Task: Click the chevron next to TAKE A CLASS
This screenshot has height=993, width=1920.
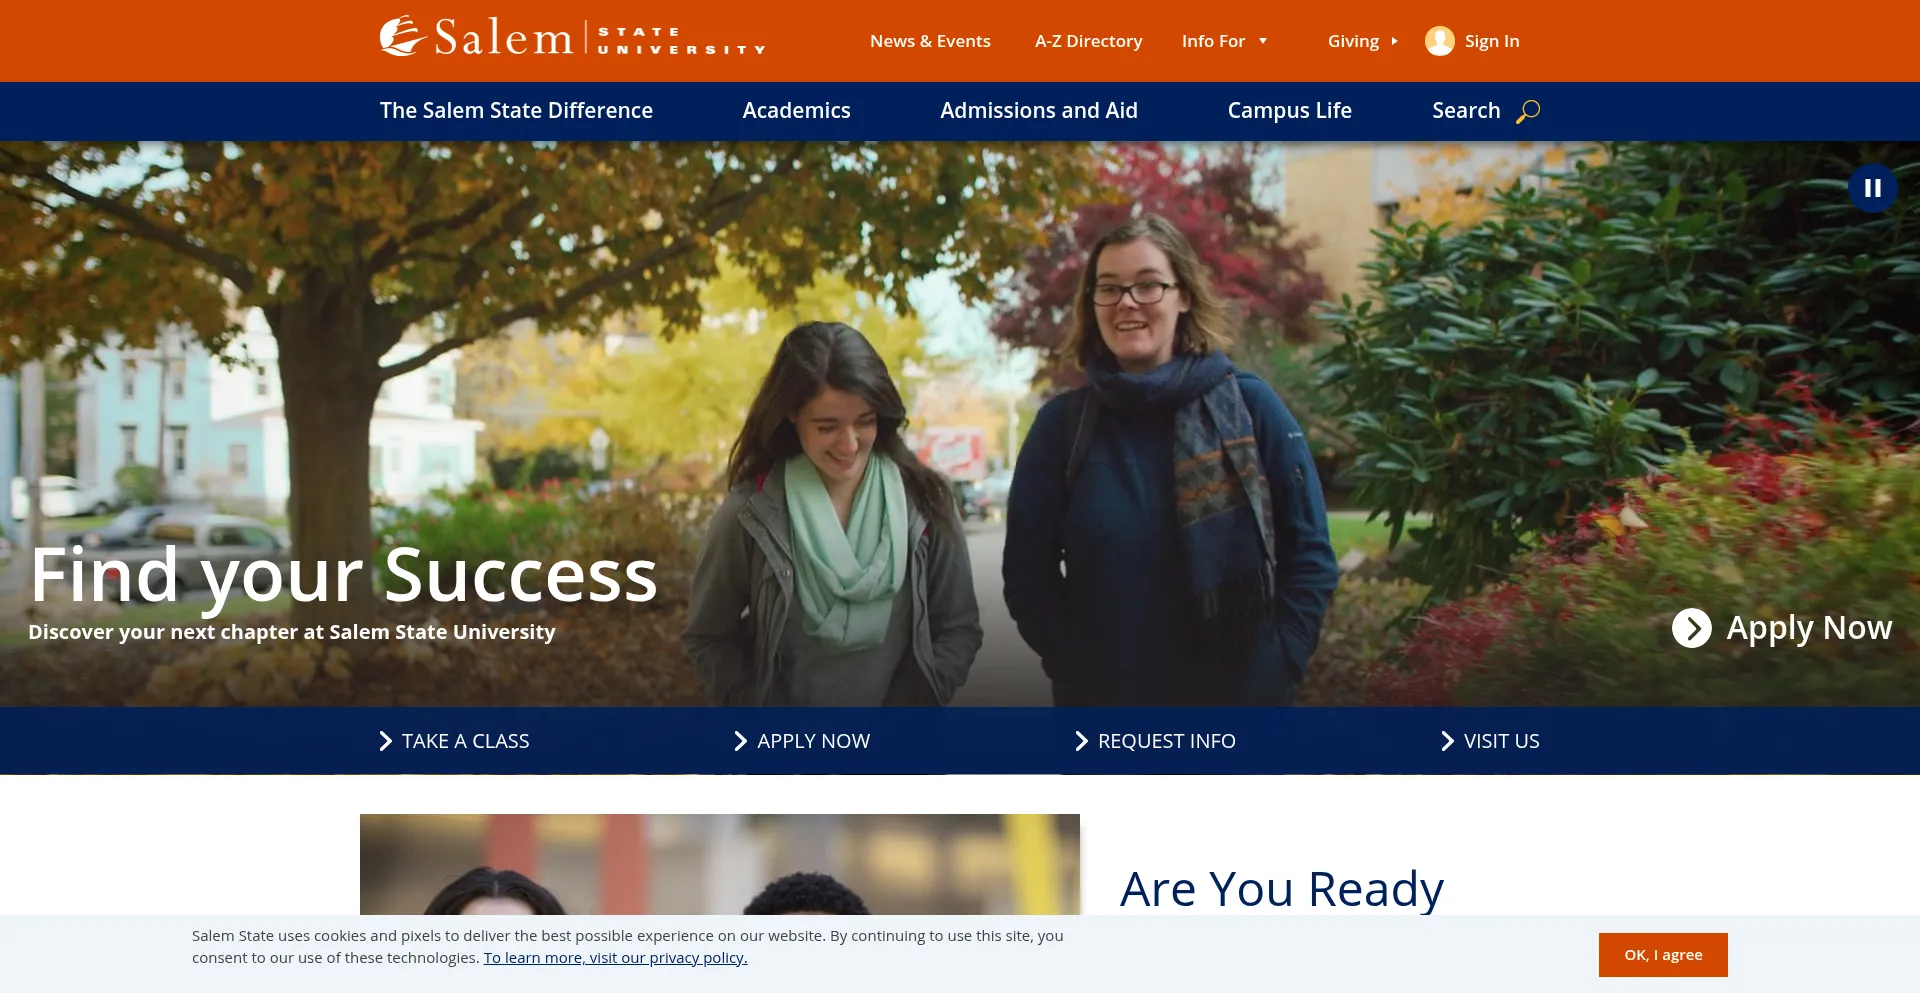Action: (386, 741)
